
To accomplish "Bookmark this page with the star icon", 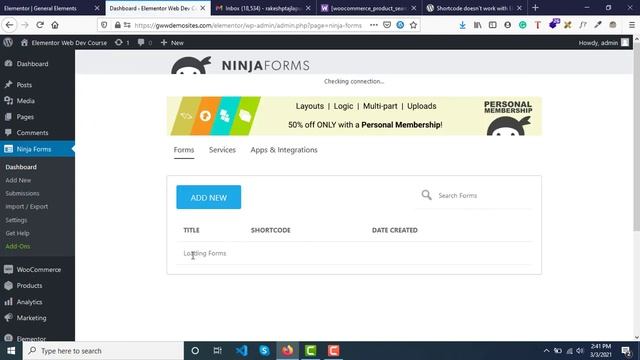I will pyautogui.click(x=413, y=25).
